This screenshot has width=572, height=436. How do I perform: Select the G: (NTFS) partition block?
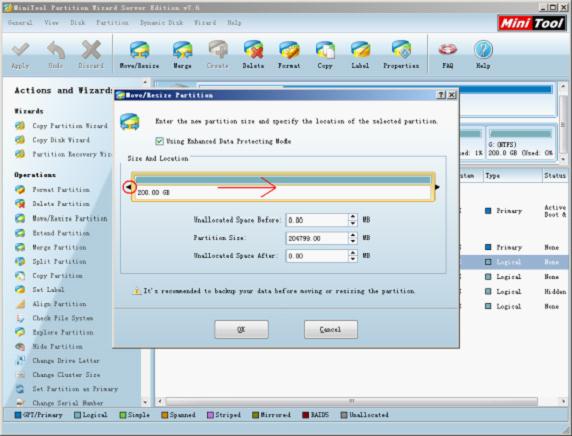click(x=521, y=143)
